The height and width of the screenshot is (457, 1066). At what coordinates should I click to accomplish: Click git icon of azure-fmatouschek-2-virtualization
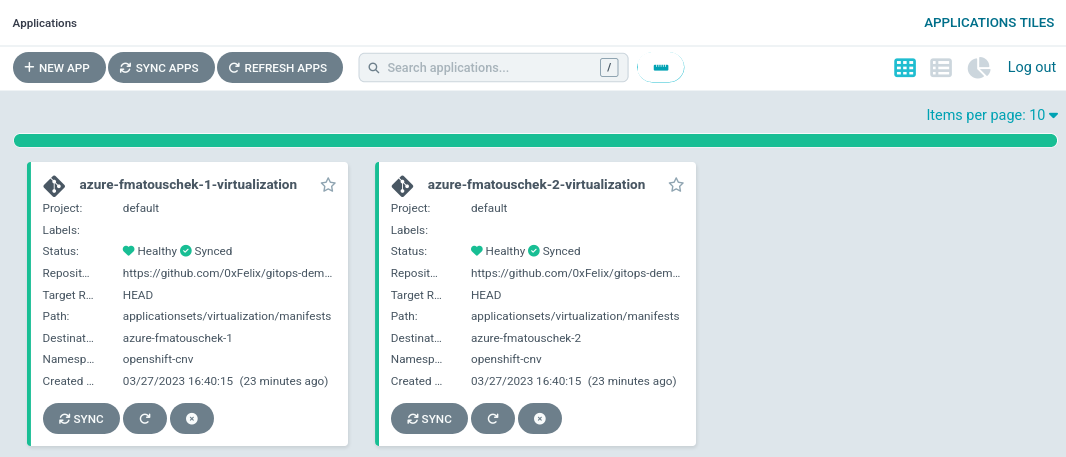[x=402, y=186]
